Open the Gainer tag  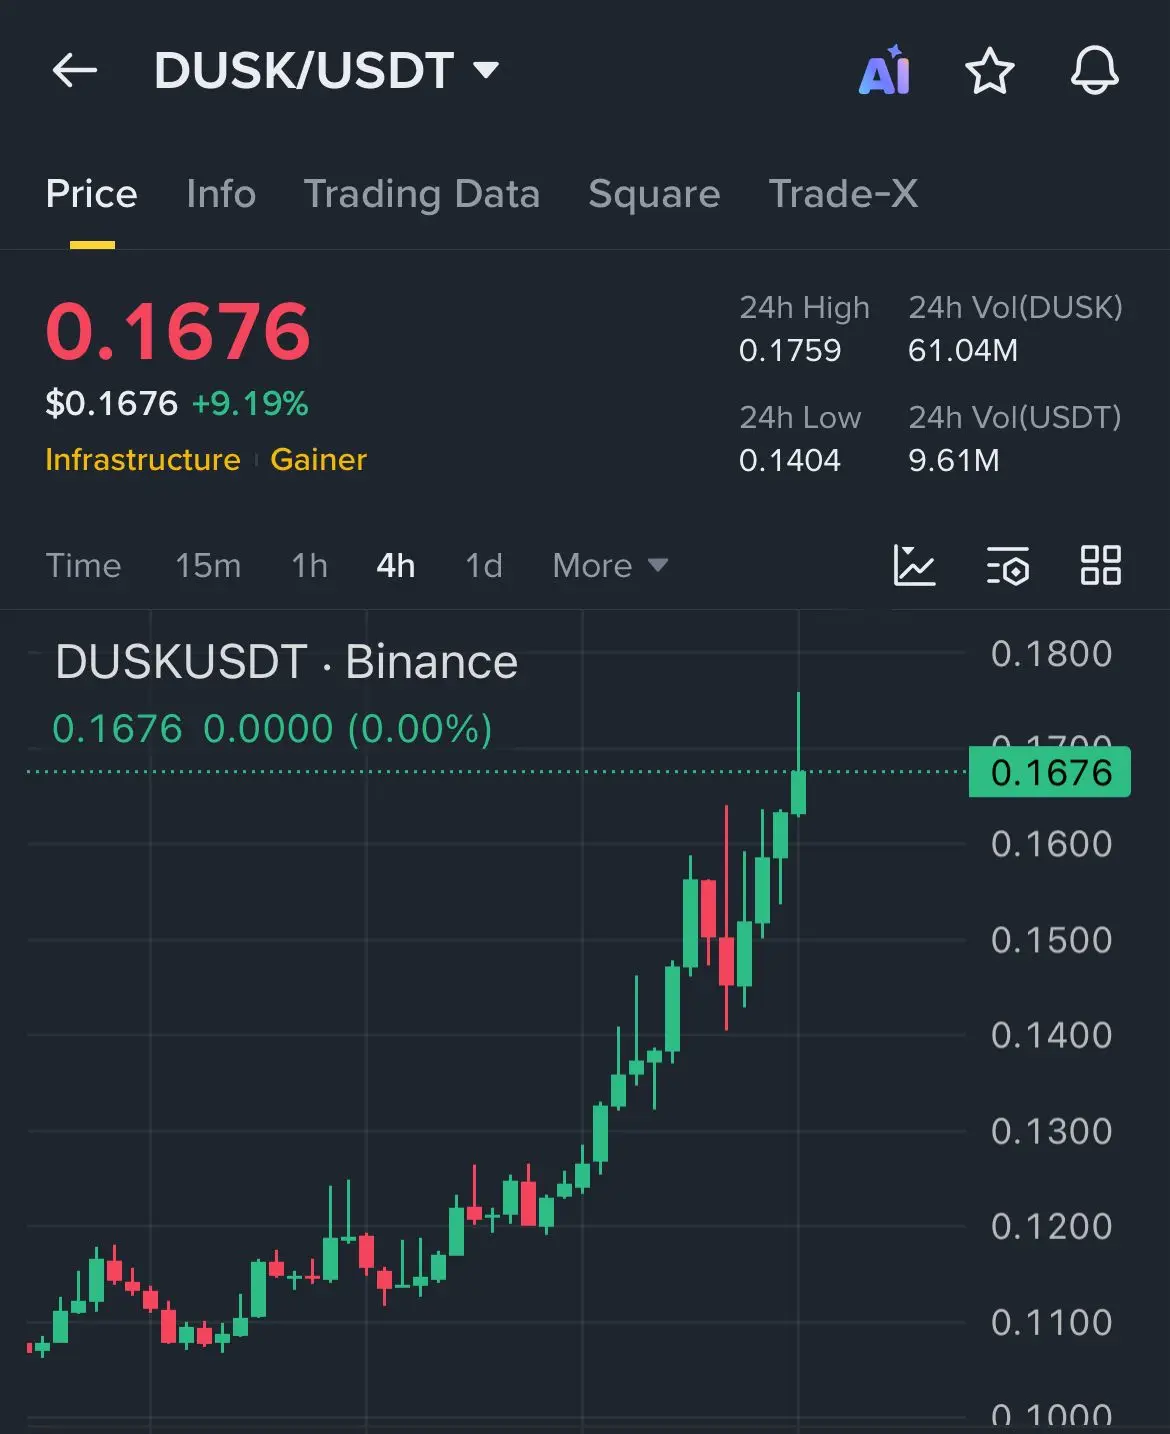[x=319, y=460]
